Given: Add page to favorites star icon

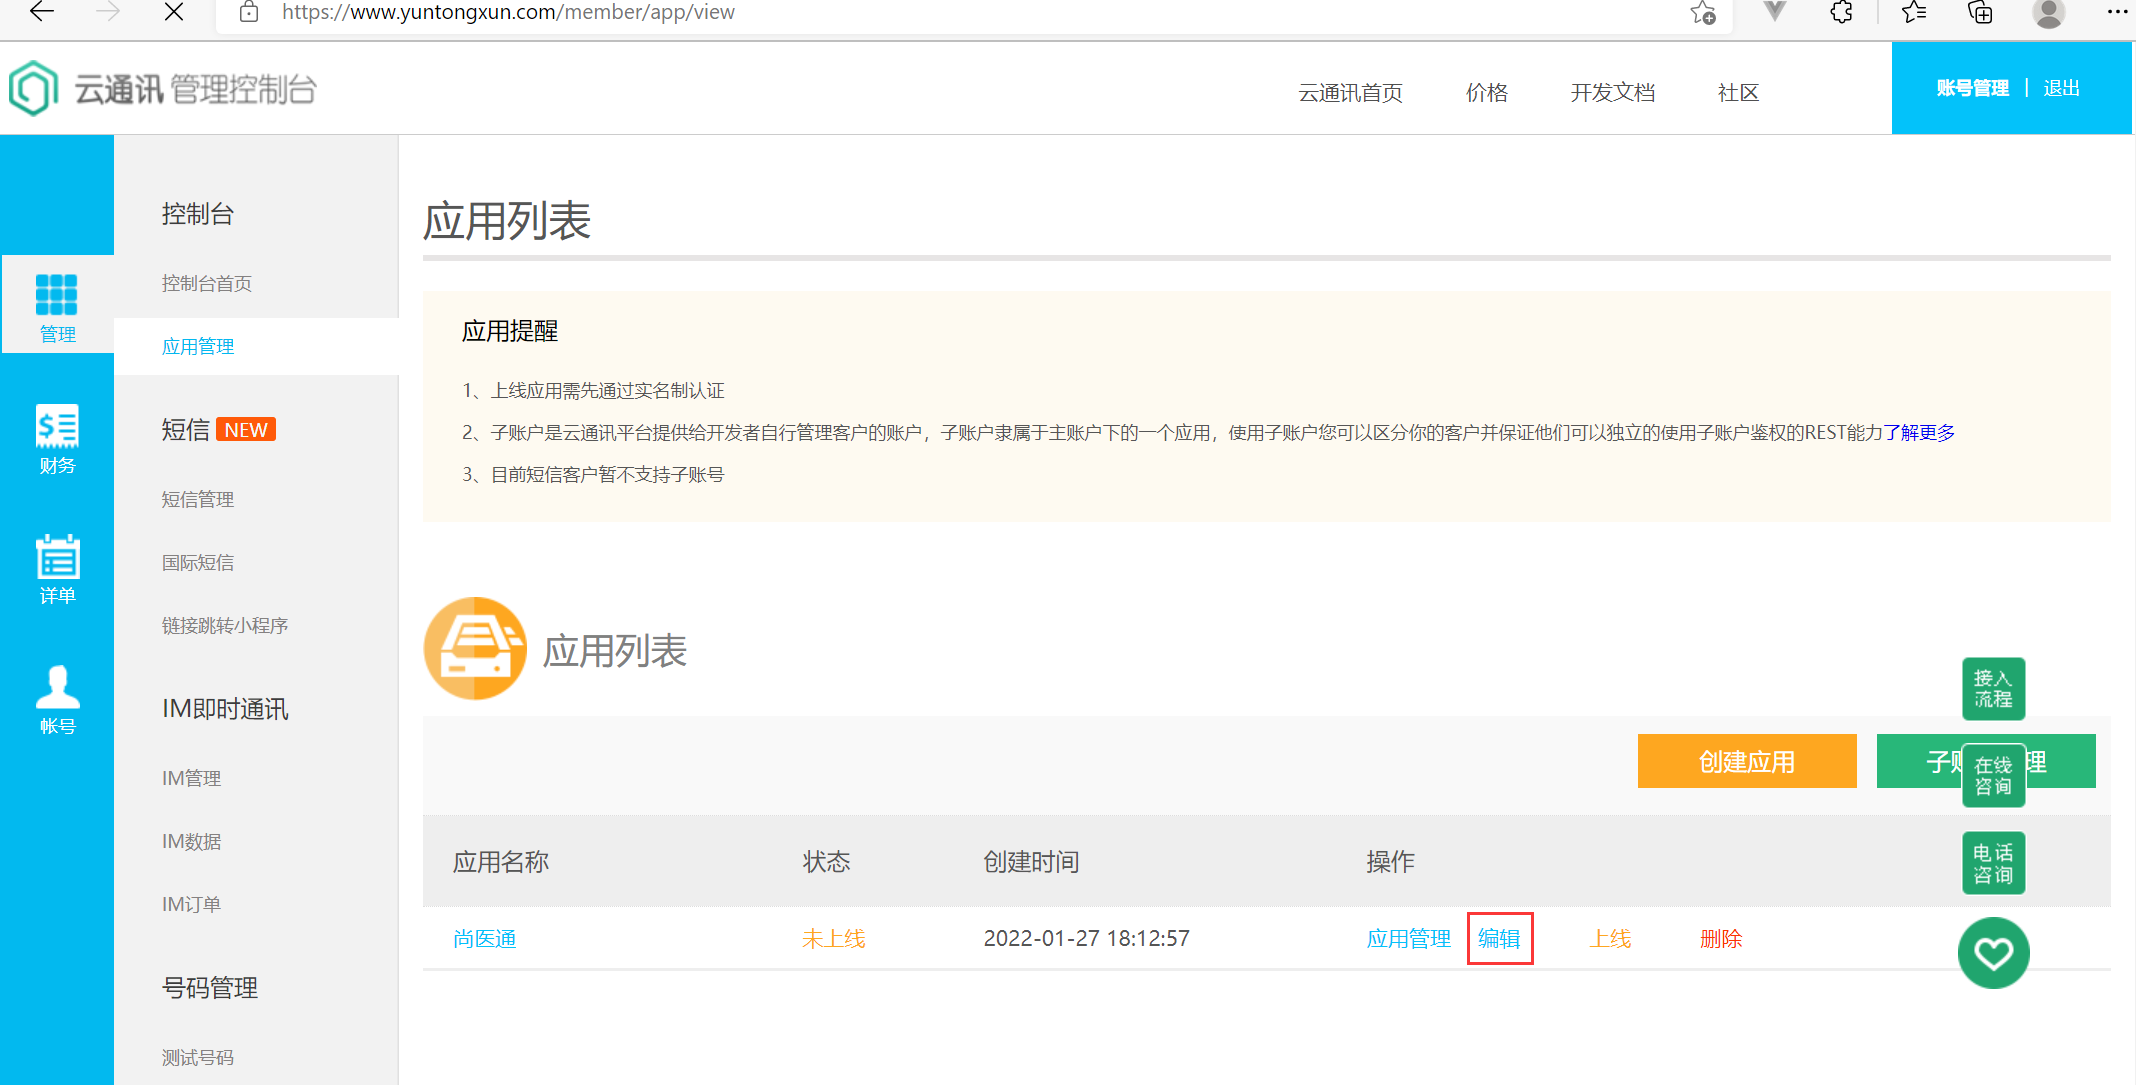Looking at the screenshot, I should [x=1703, y=13].
